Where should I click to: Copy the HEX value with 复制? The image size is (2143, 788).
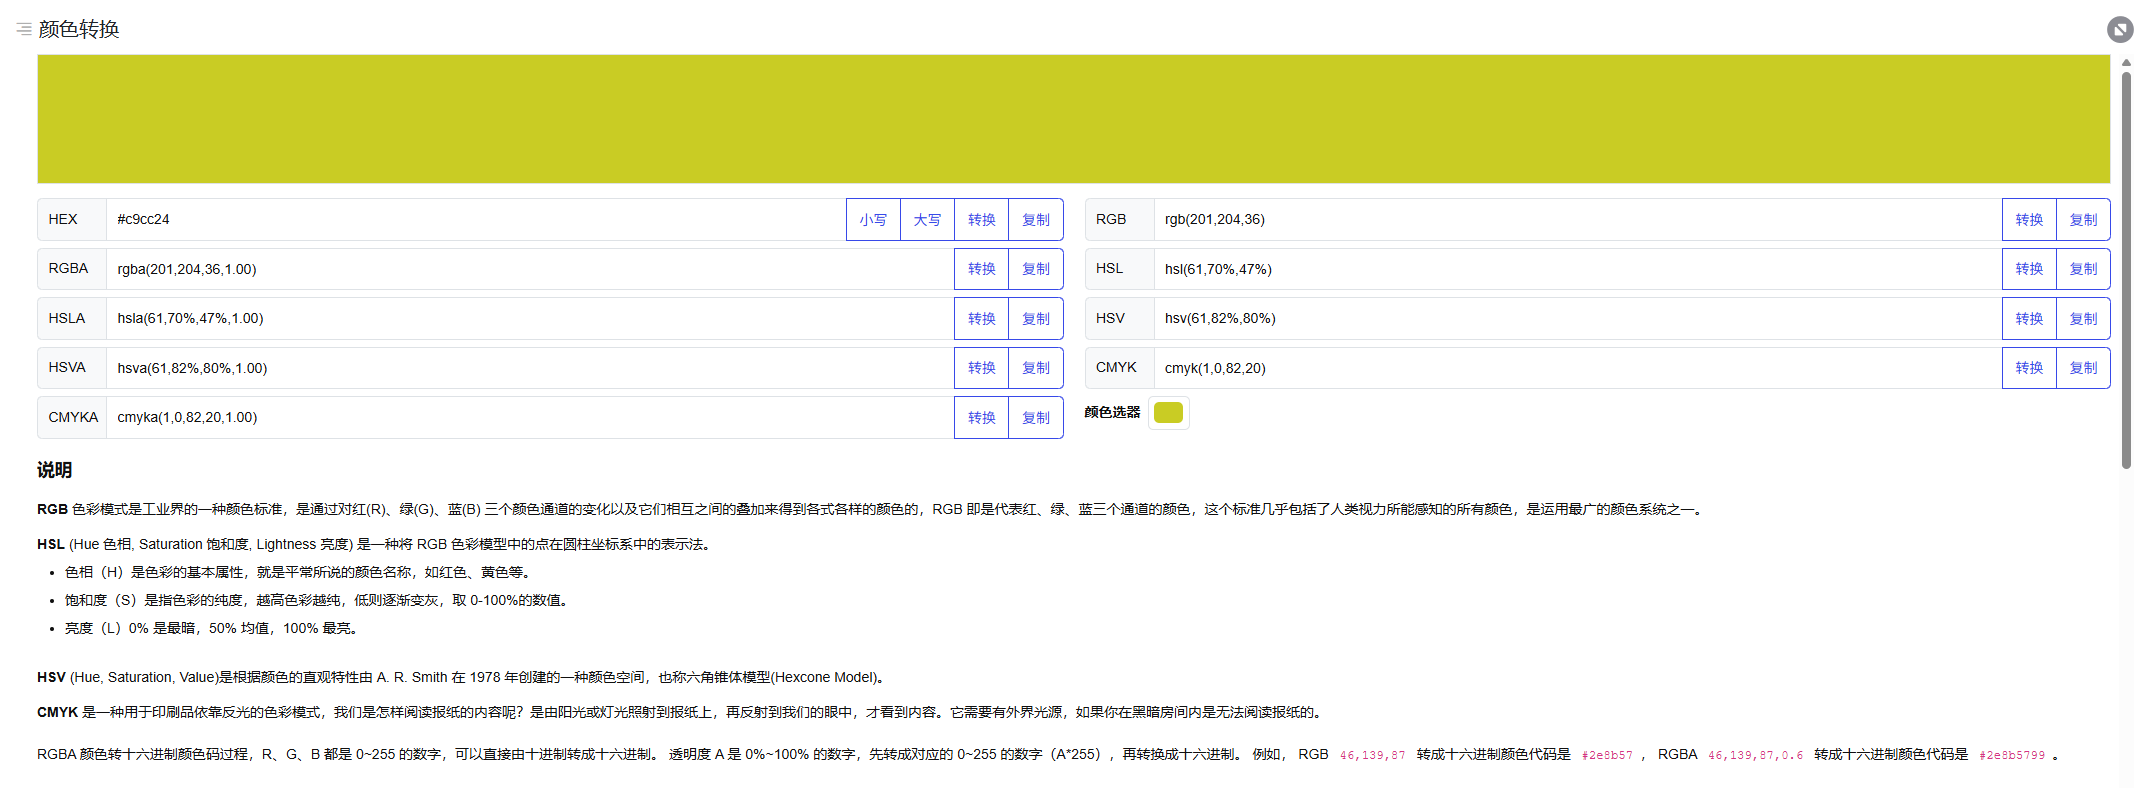pyautogui.click(x=1035, y=220)
